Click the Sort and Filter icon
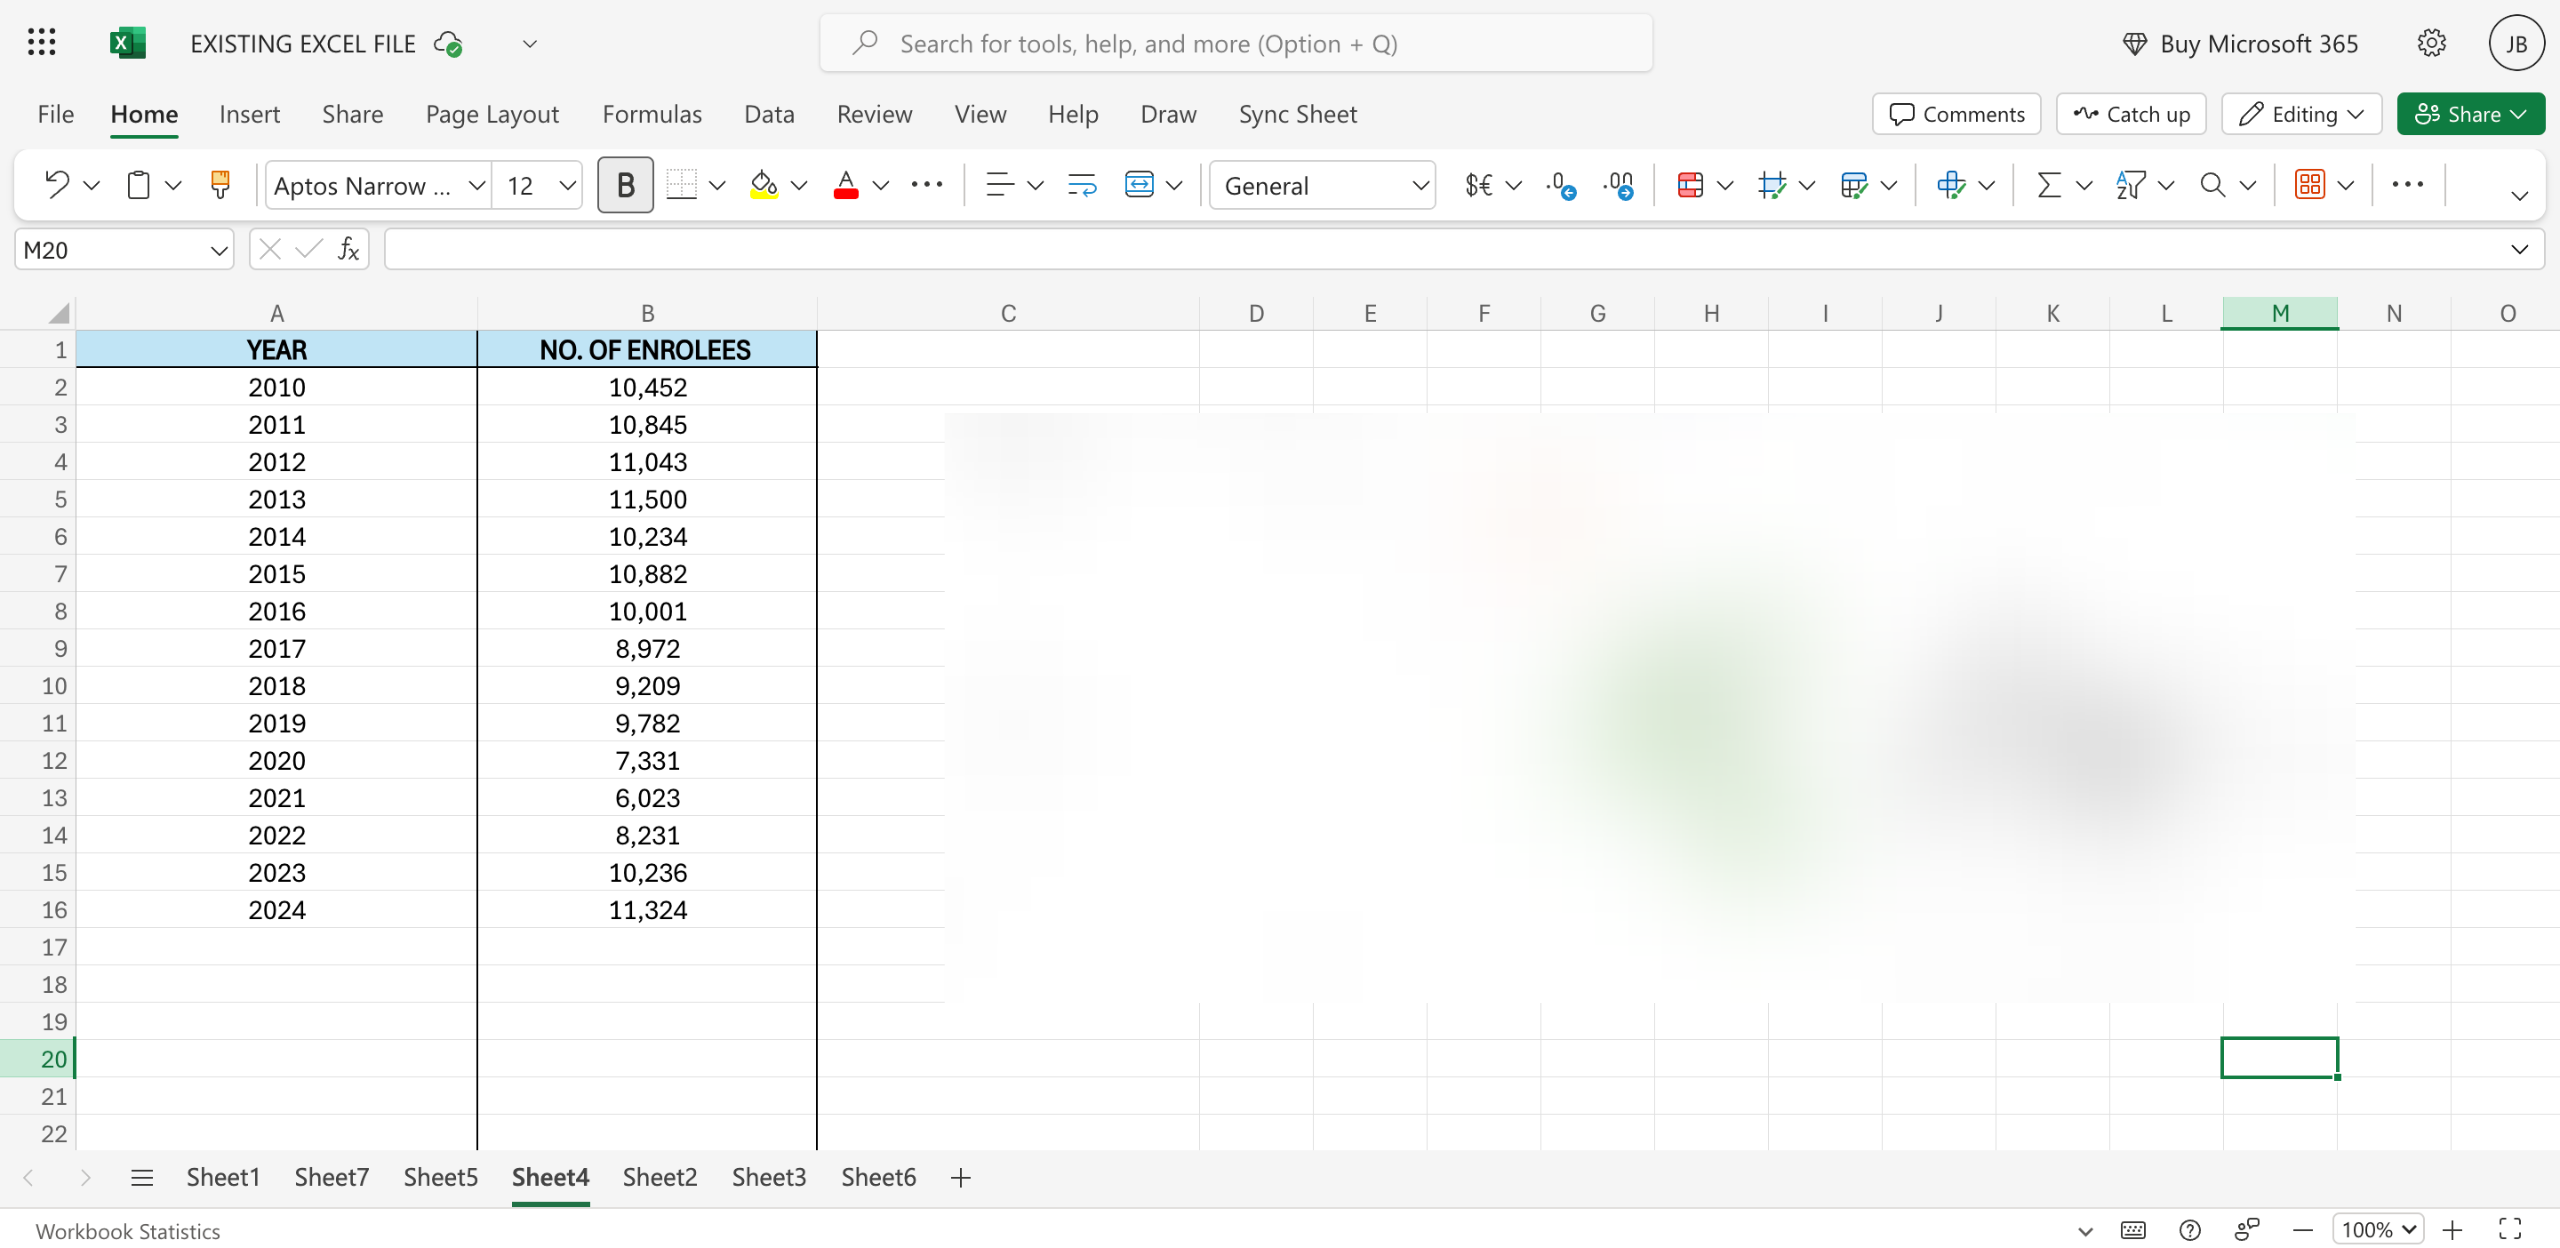 tap(2130, 185)
